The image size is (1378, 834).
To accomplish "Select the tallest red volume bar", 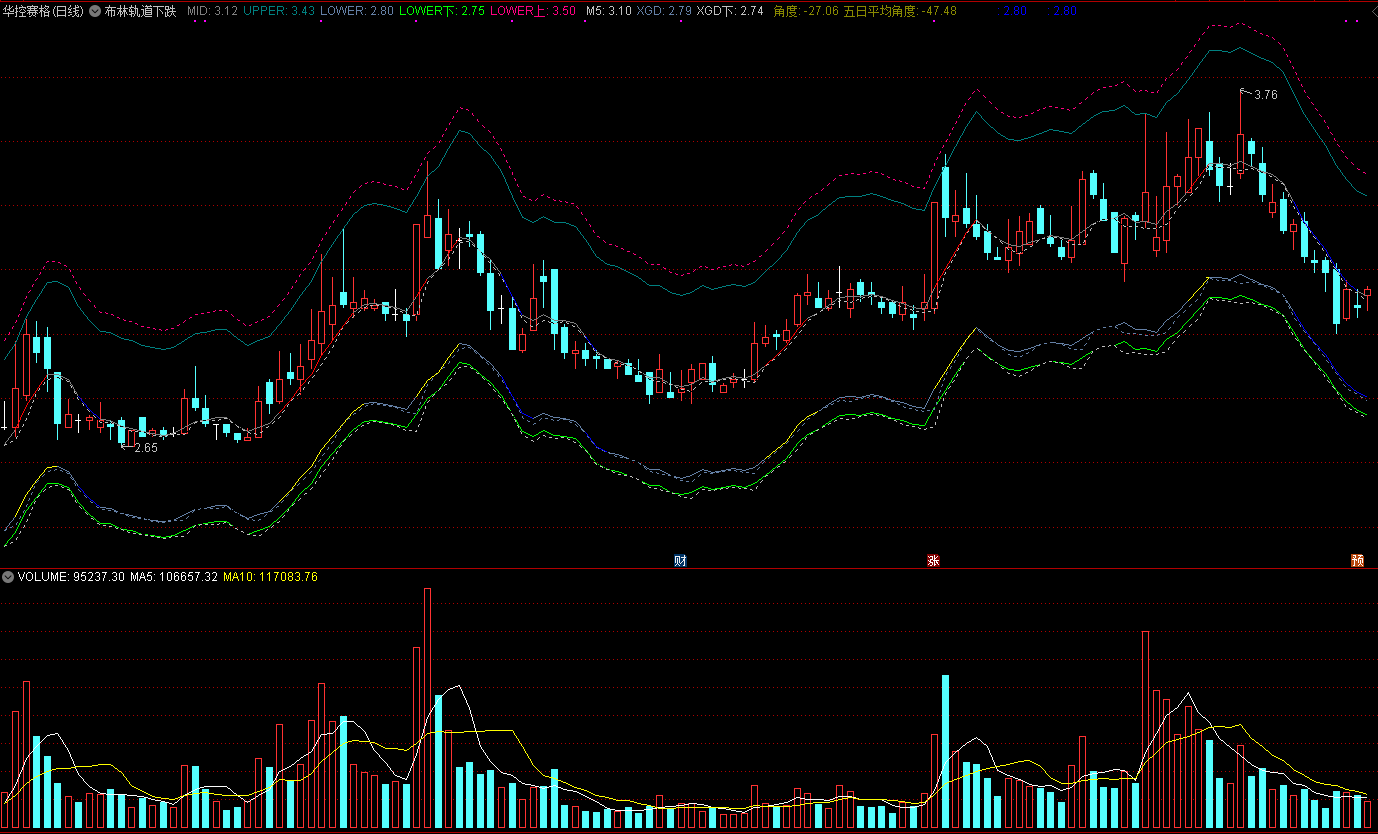I will point(427,708).
